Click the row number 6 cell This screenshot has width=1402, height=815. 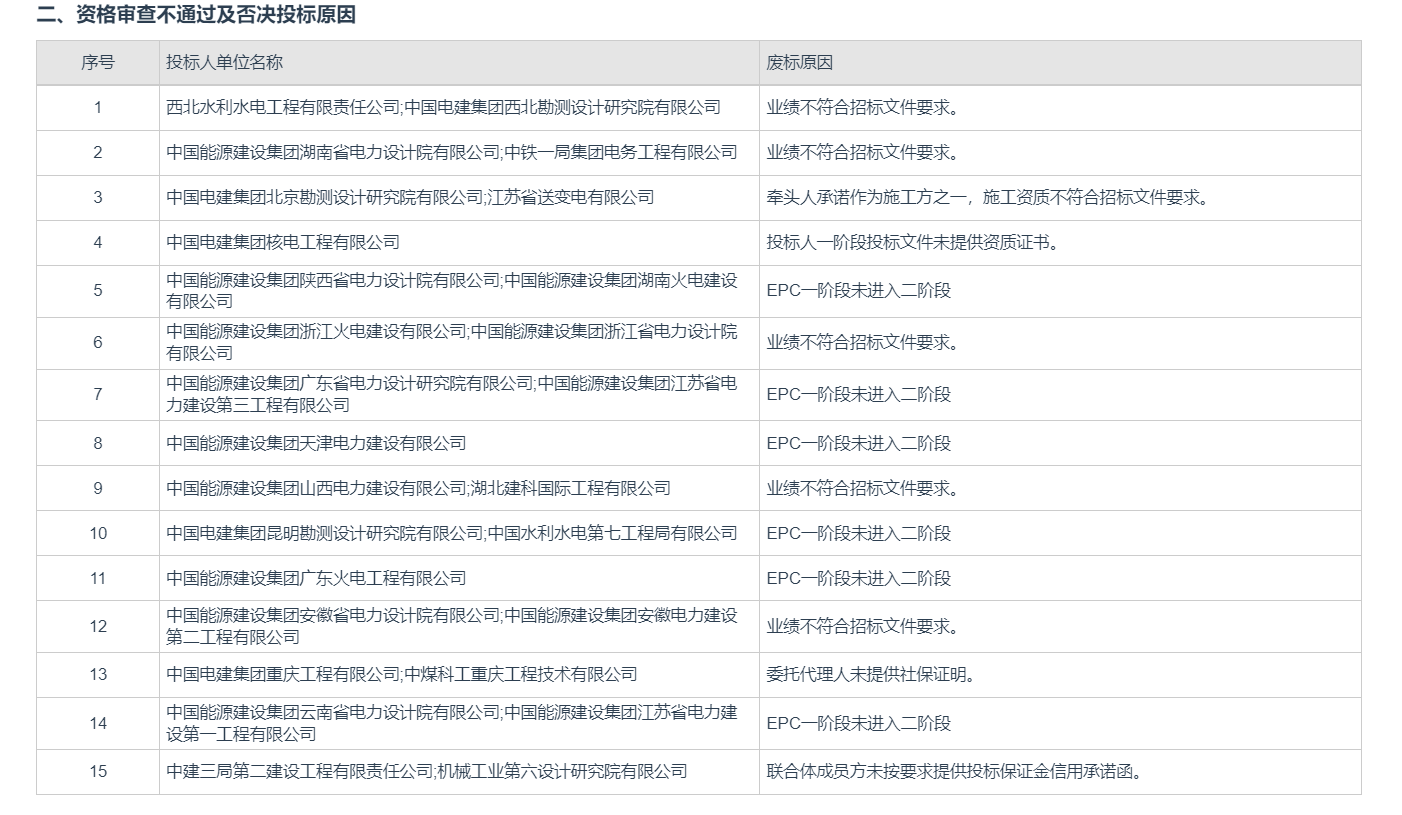pyautogui.click(x=98, y=343)
